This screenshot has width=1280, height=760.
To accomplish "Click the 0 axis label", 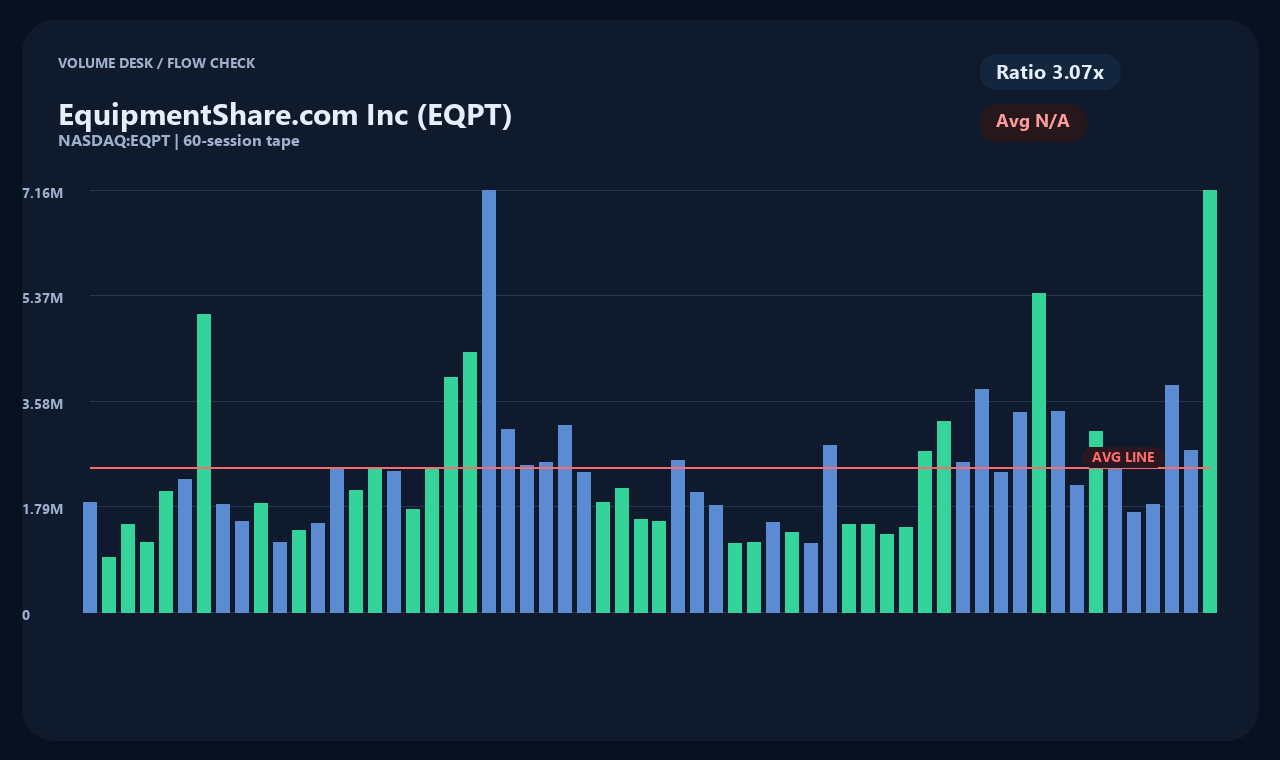I will [x=26, y=615].
